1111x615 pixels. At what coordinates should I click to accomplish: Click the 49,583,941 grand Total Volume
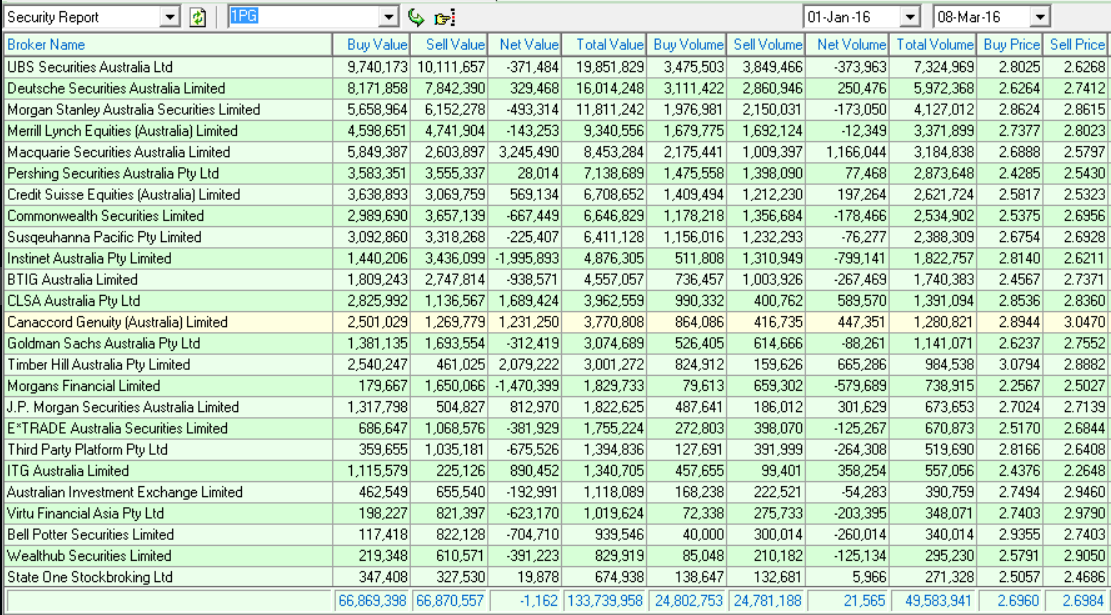coord(932,601)
